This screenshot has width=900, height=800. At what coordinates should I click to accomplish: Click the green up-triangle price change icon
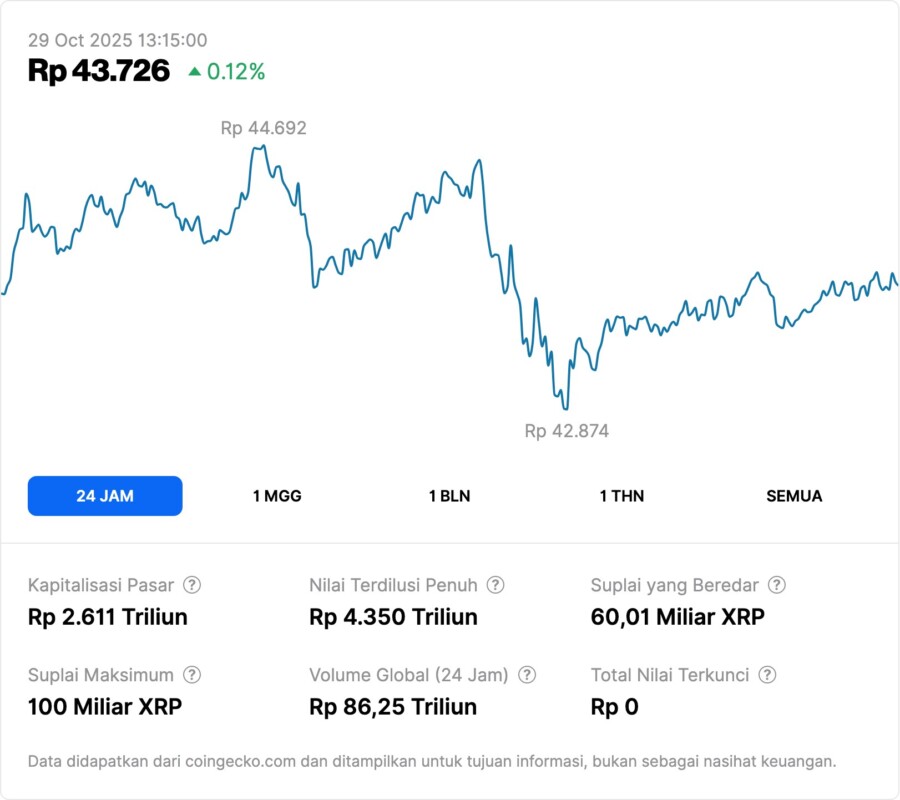194,72
